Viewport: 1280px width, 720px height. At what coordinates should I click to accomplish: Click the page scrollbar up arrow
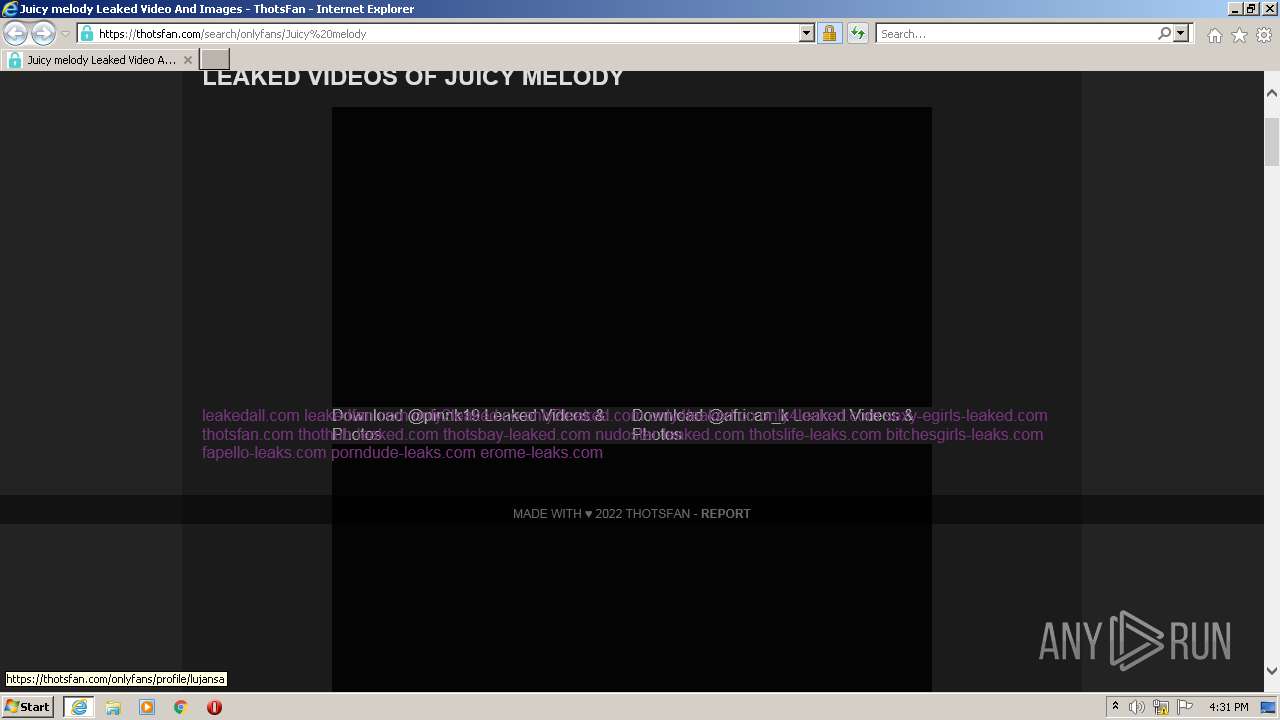(1272, 93)
